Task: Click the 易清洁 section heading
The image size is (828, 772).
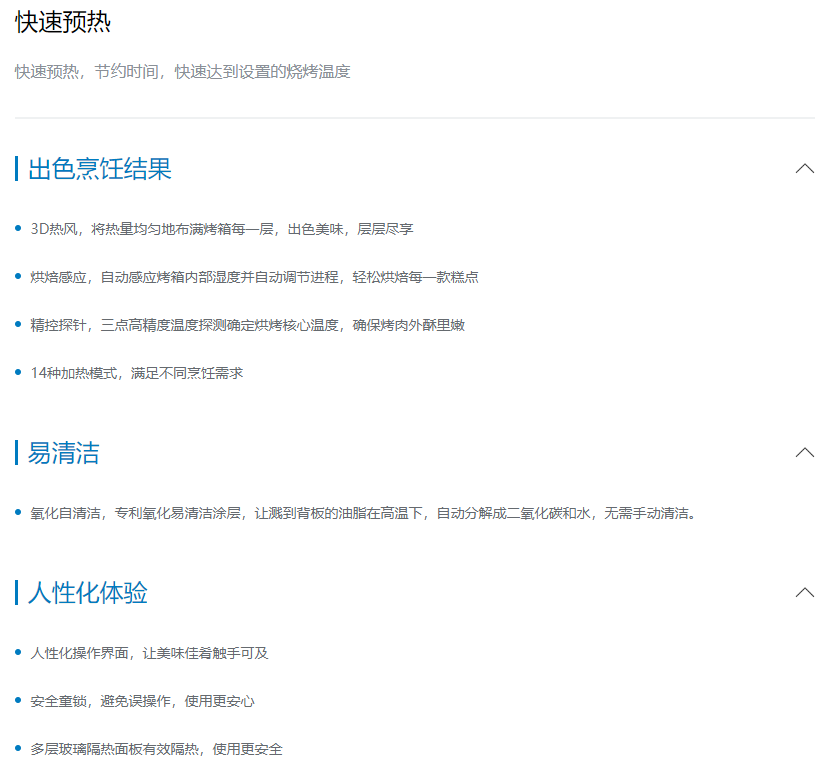Action: [64, 453]
